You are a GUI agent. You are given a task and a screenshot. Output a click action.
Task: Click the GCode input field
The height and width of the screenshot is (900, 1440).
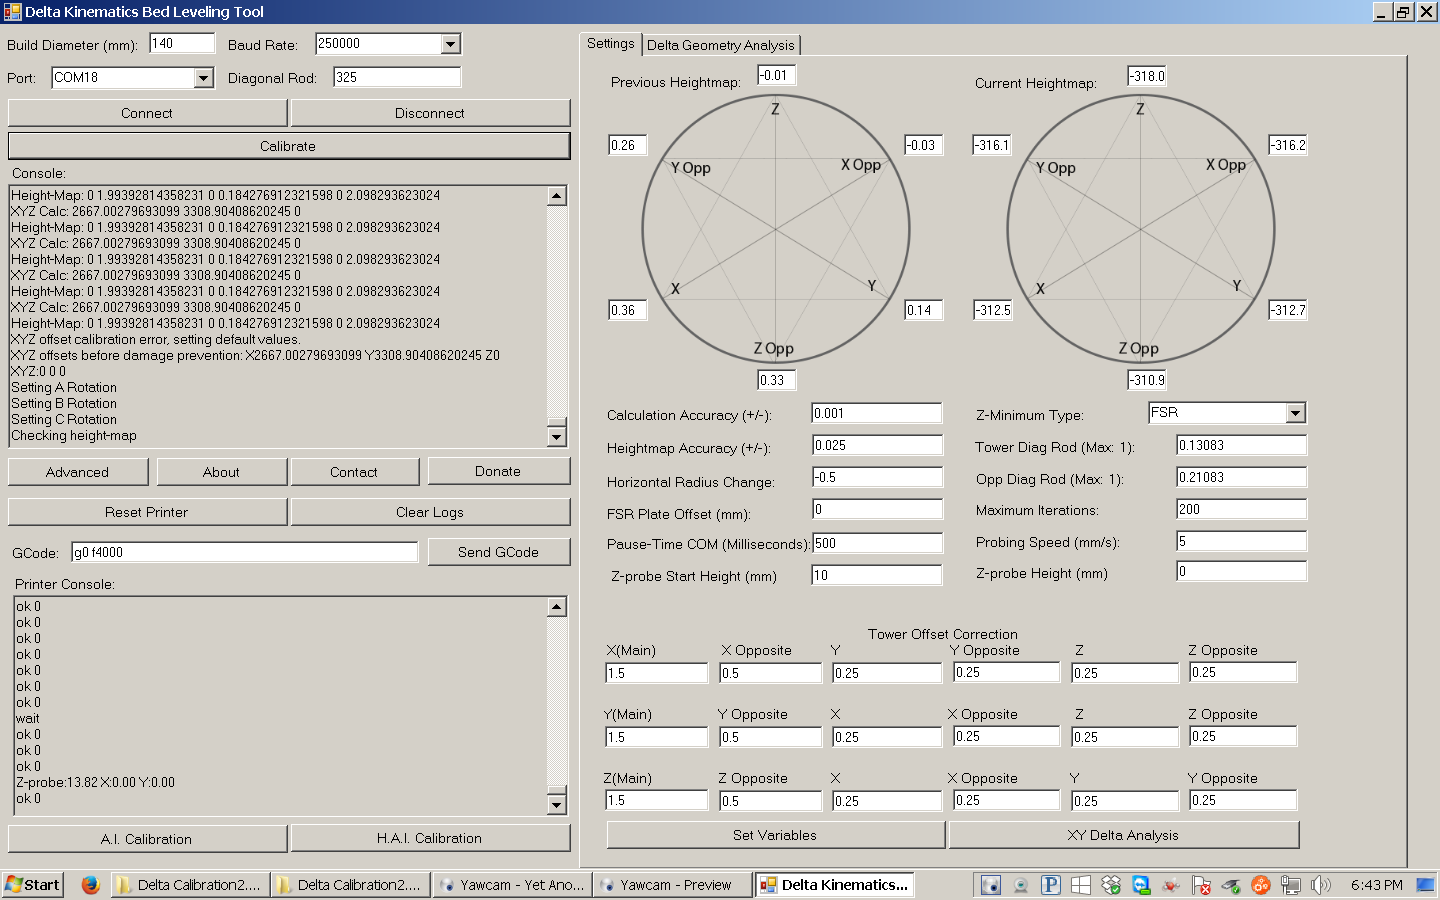point(245,552)
